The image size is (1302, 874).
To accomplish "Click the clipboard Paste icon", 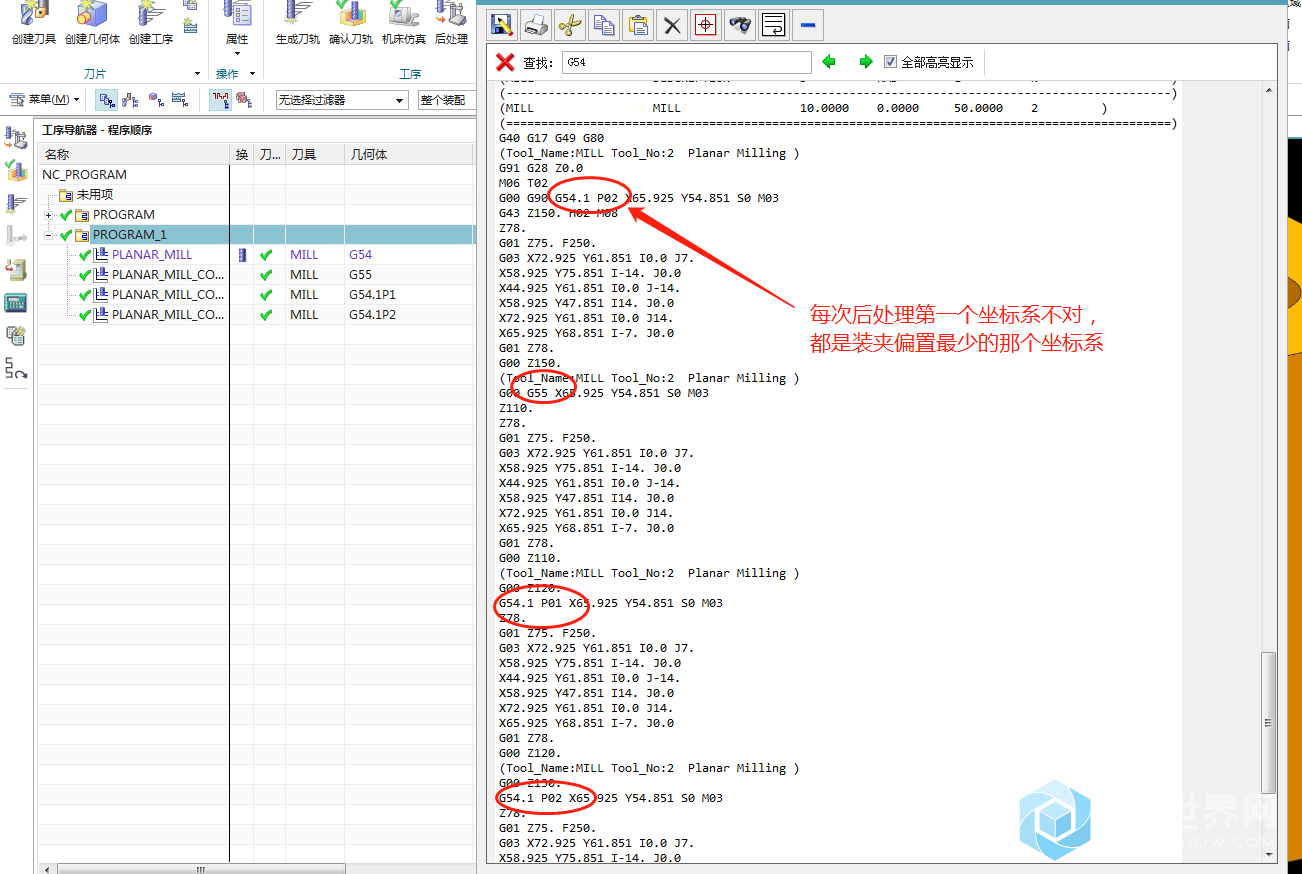I will [x=637, y=25].
